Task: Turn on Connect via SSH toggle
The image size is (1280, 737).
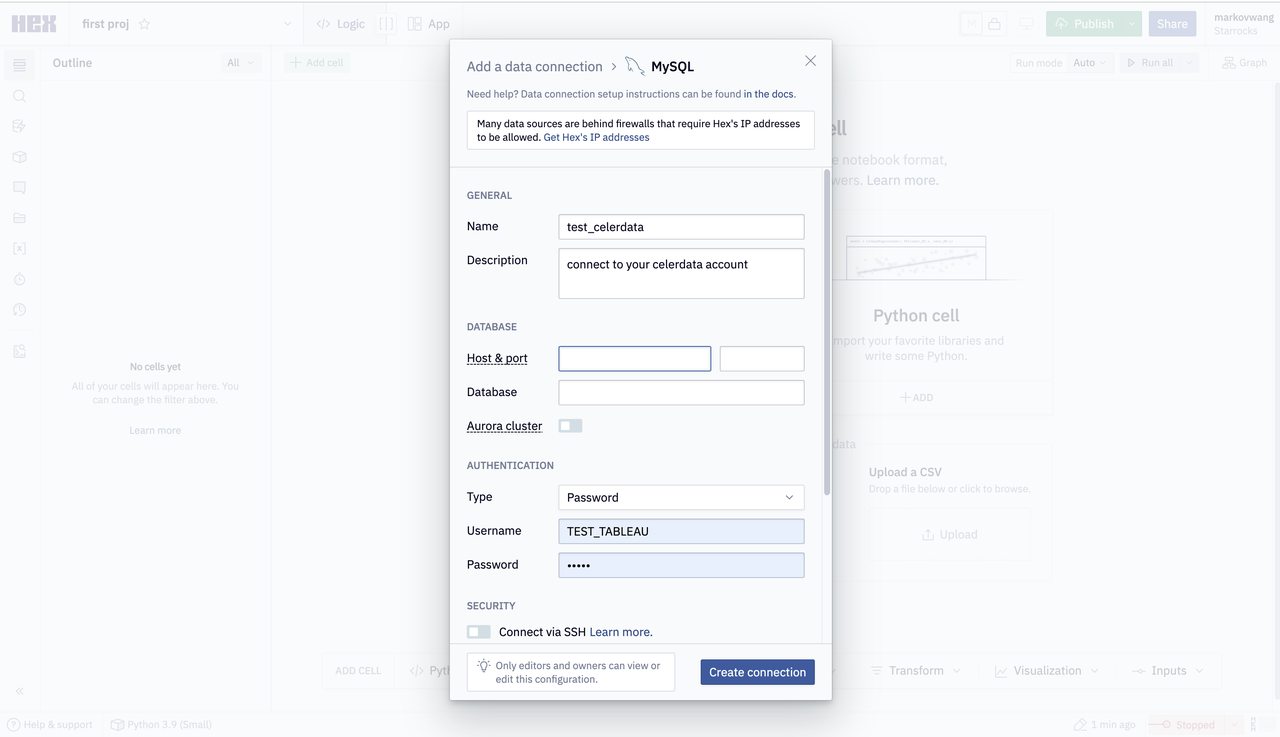Action: coord(479,632)
